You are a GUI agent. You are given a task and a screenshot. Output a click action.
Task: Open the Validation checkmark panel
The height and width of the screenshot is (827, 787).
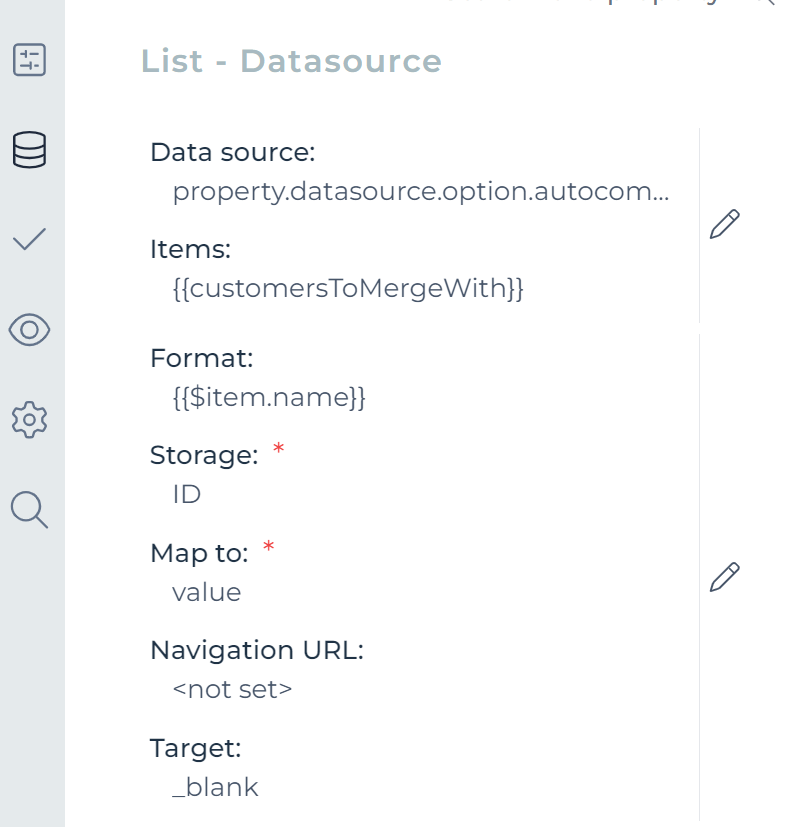tap(30, 238)
